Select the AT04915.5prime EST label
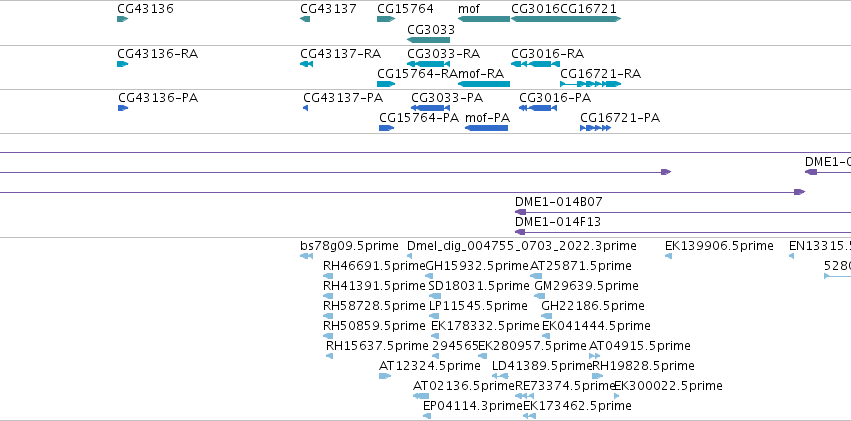This screenshot has height=421, width=851. [x=640, y=346]
